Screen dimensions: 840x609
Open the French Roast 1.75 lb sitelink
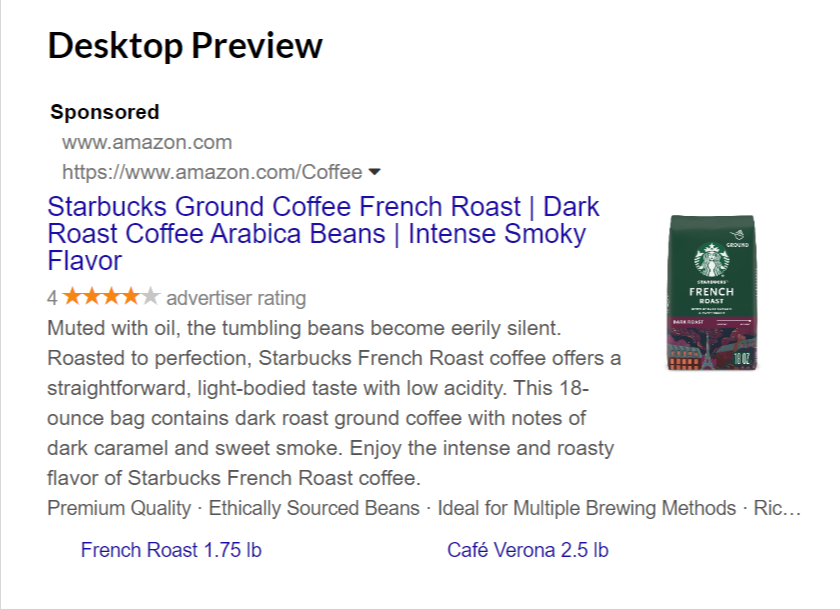point(171,550)
